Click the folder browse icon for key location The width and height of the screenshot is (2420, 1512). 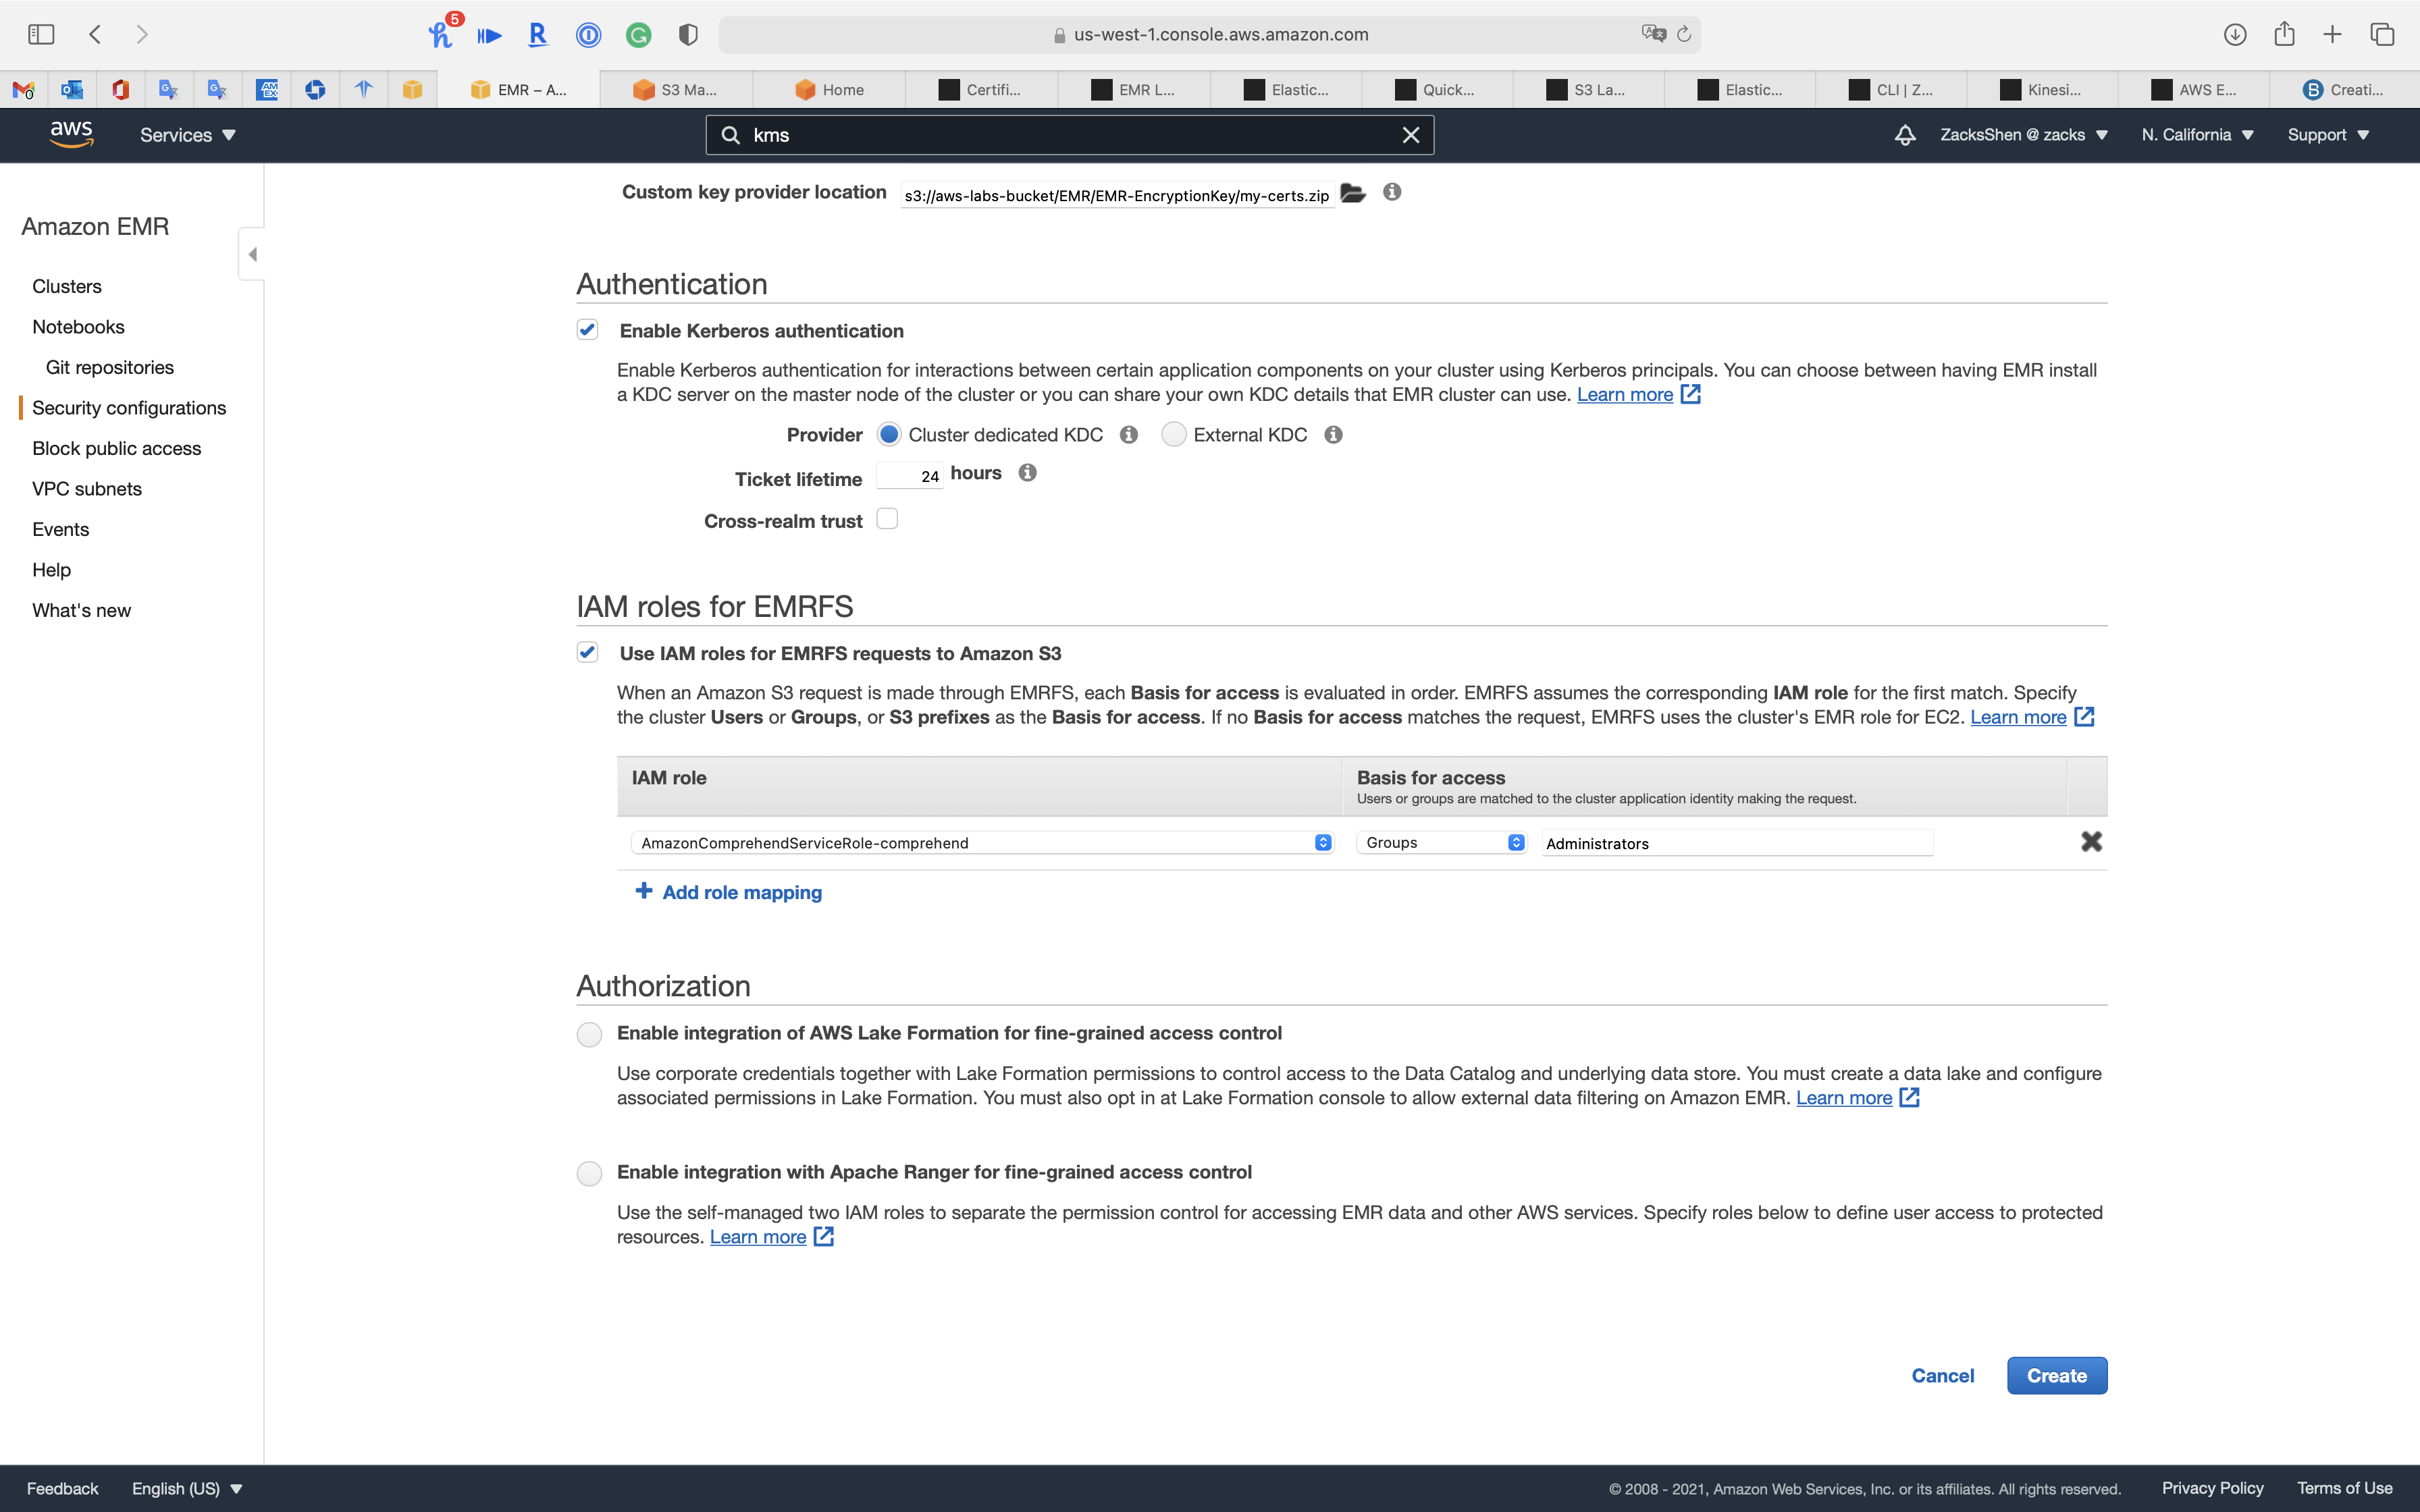pyautogui.click(x=1353, y=193)
